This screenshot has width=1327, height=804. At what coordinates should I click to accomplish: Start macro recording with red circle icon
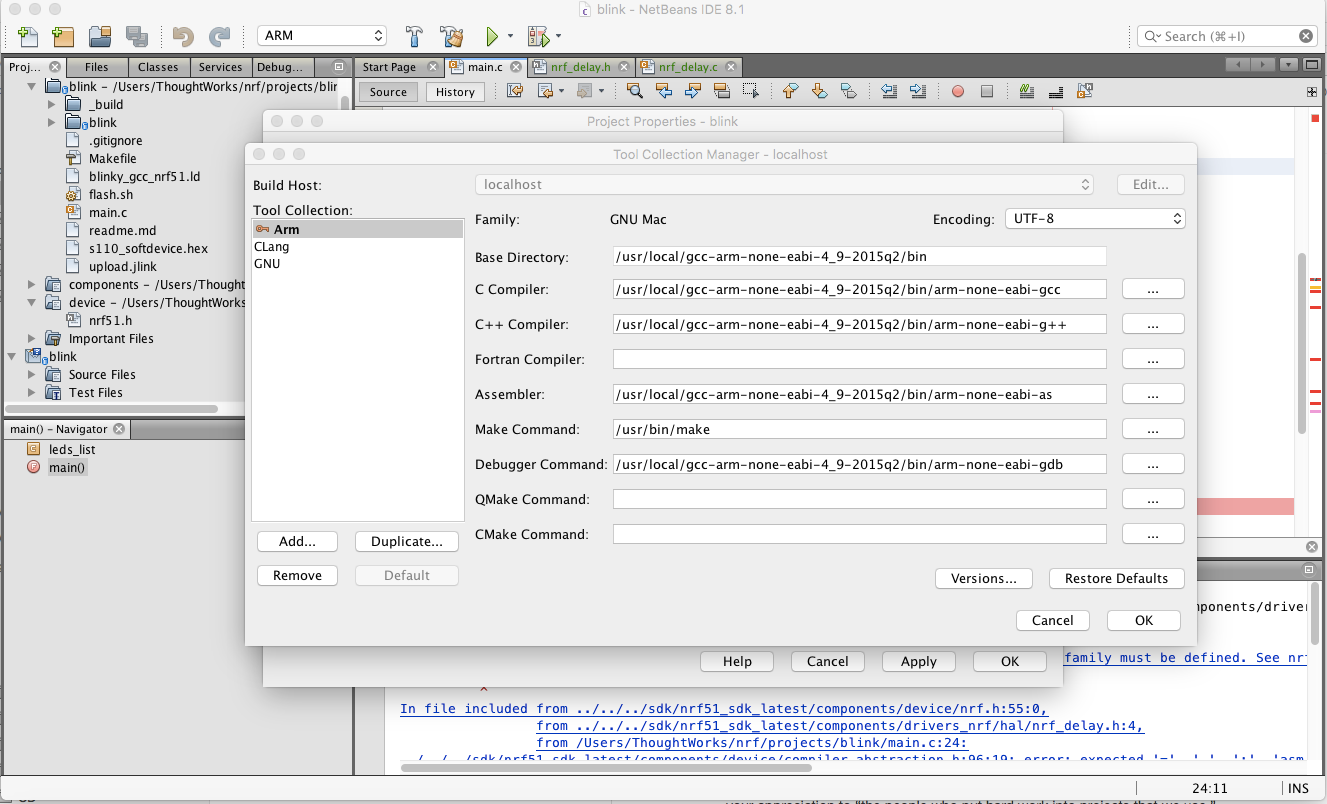(958, 91)
